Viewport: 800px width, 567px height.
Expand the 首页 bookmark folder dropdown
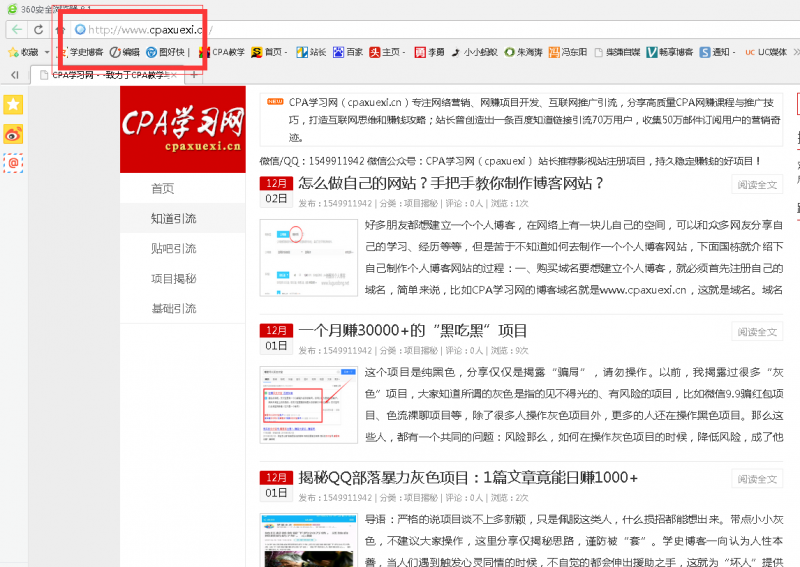(286, 52)
